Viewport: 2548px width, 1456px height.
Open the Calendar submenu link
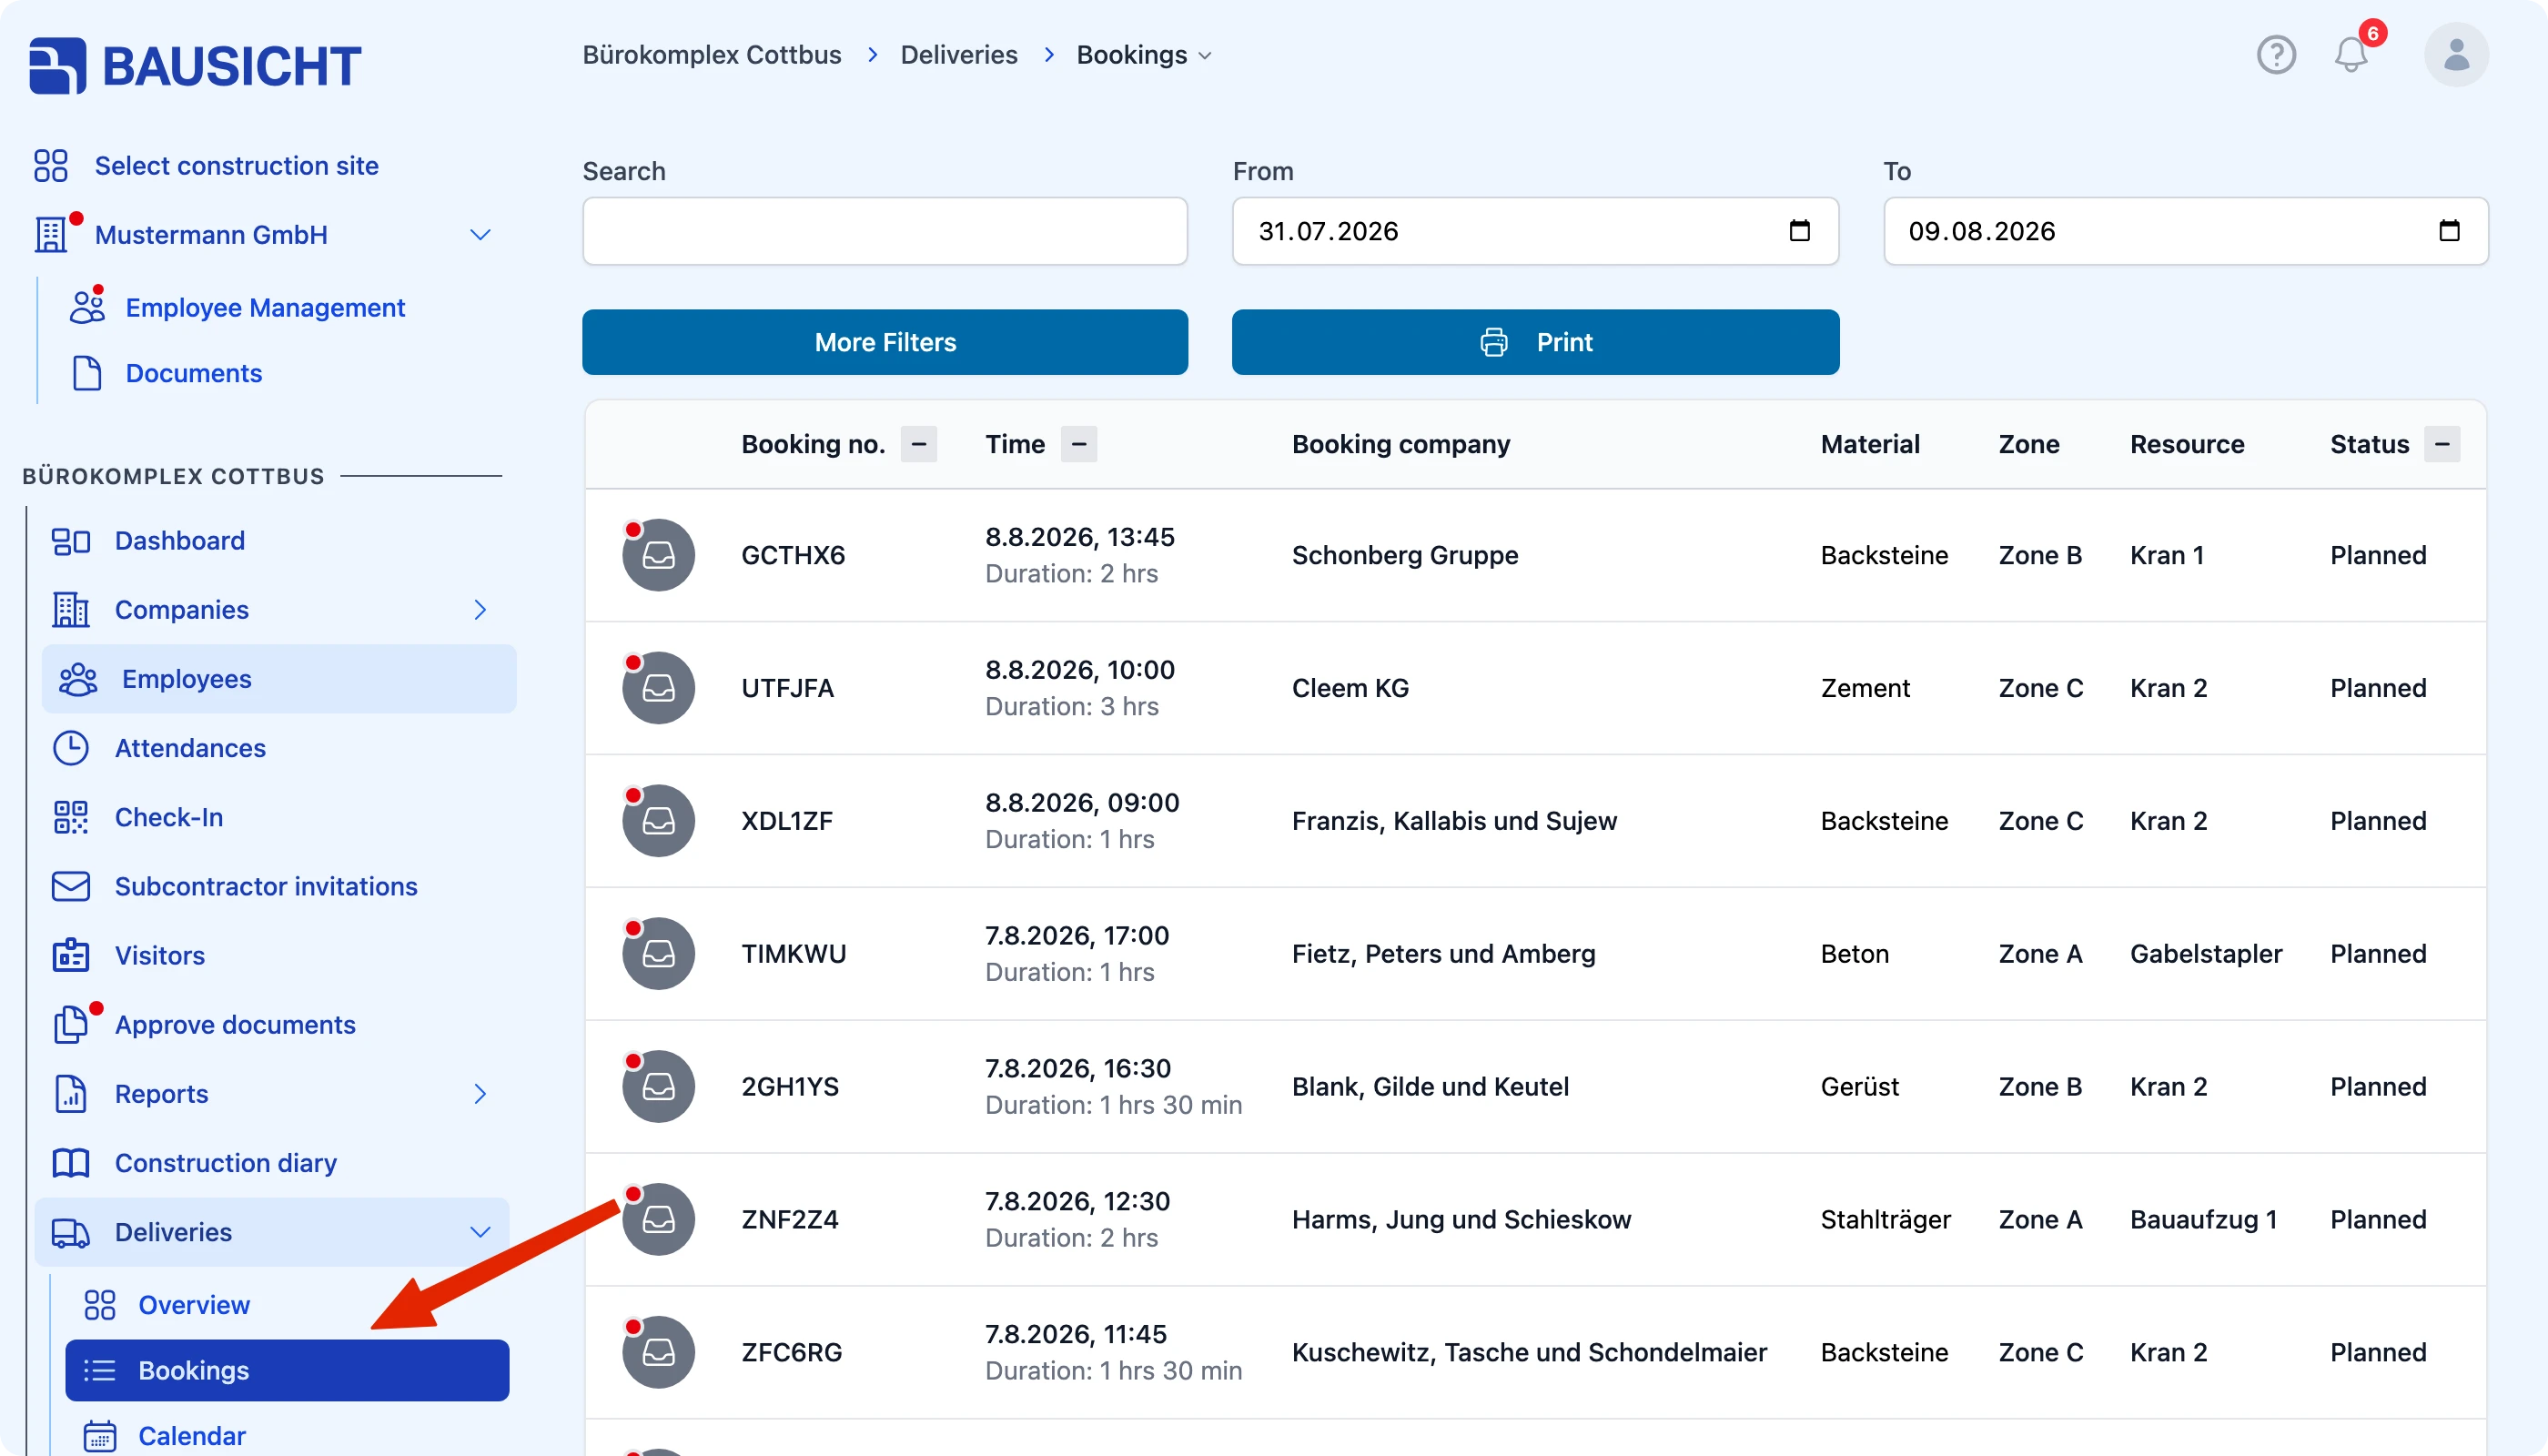[192, 1436]
